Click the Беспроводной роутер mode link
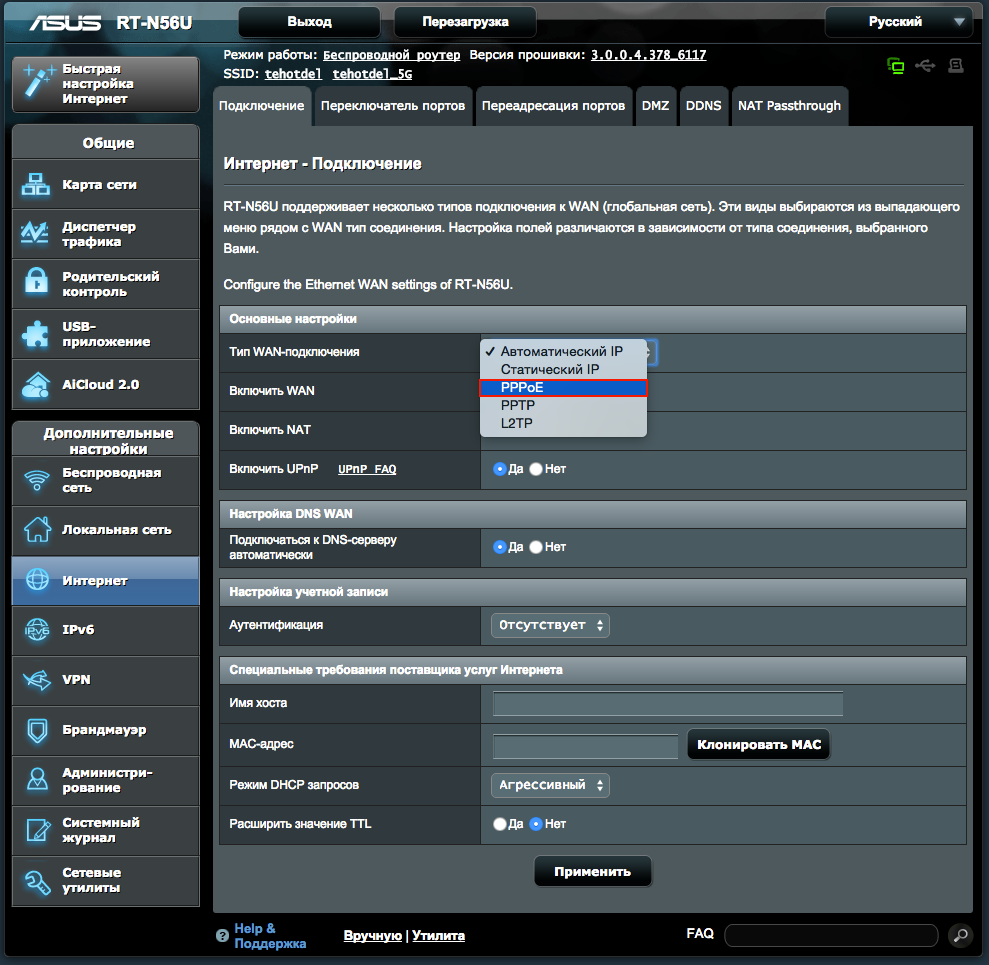The width and height of the screenshot is (989, 965). (x=392, y=55)
